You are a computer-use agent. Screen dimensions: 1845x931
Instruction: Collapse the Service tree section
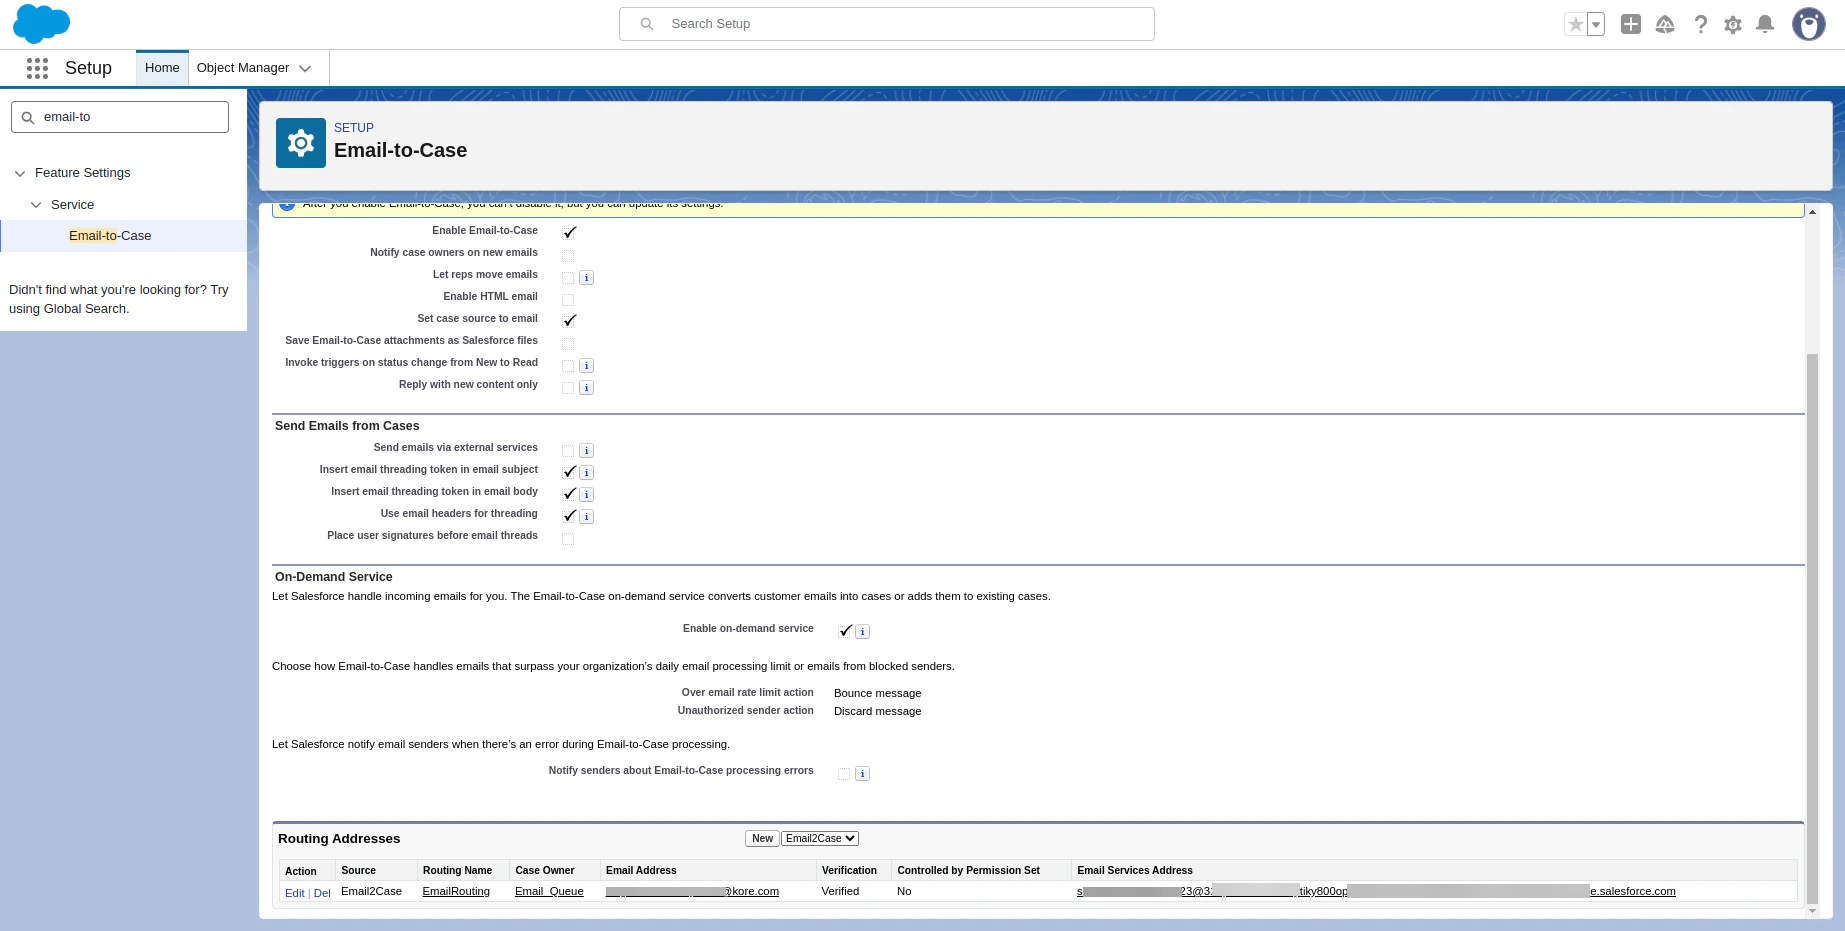[36, 204]
